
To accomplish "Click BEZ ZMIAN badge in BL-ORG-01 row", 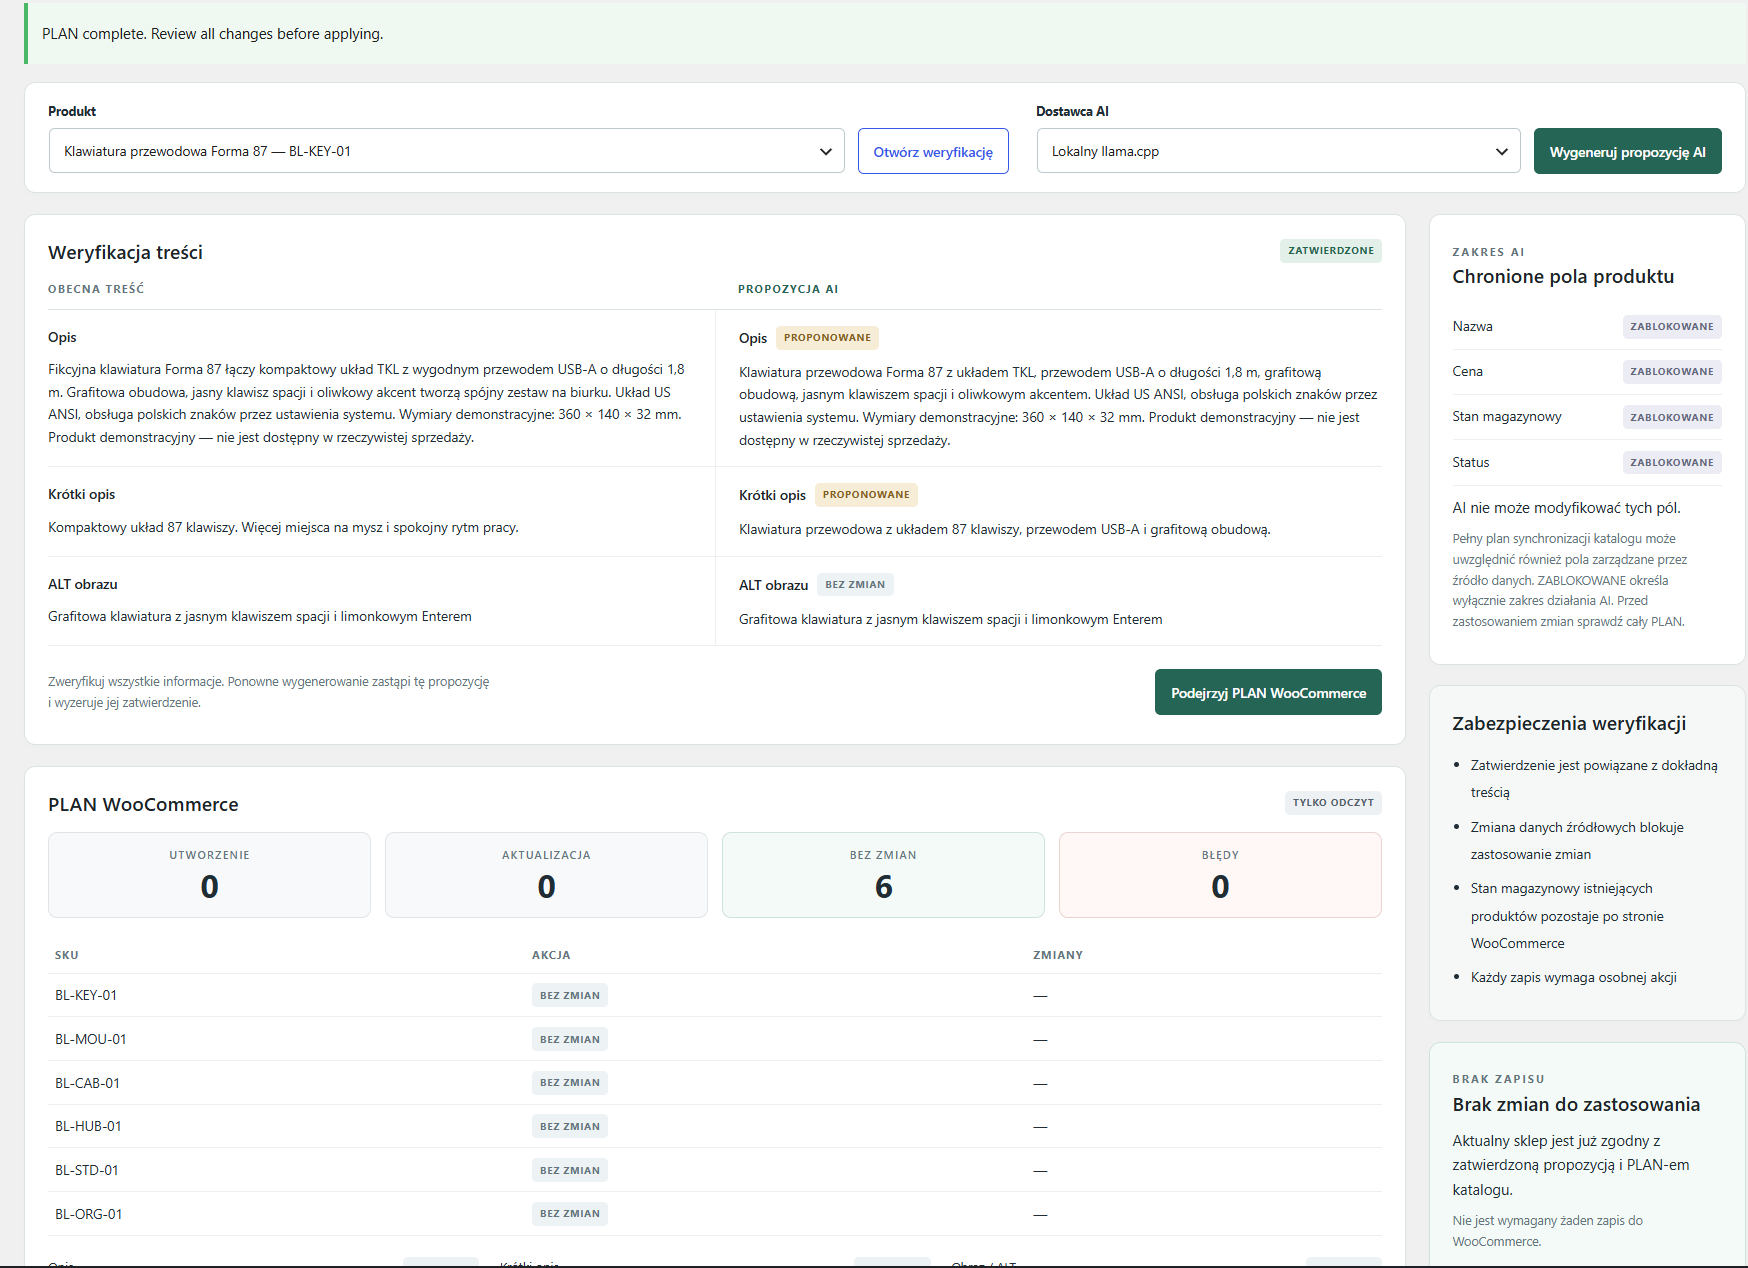I will point(570,1214).
